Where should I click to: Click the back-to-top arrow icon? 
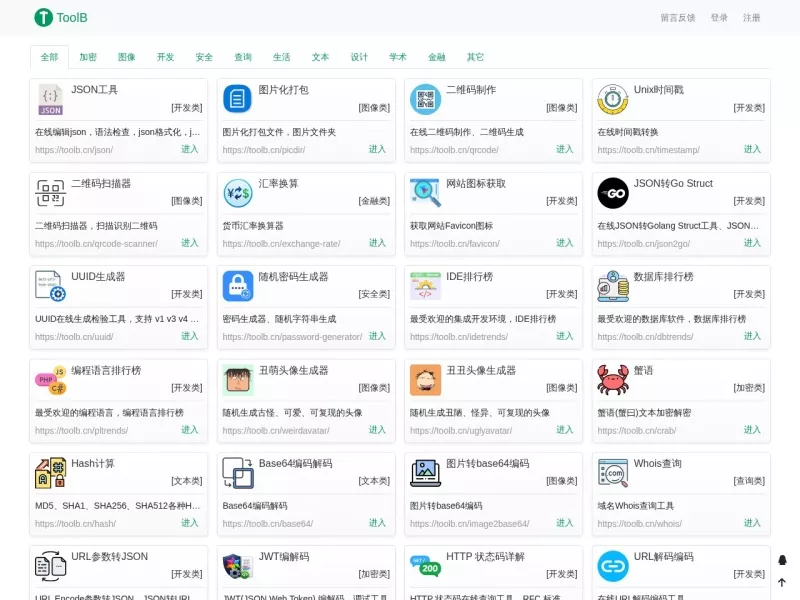point(782,582)
